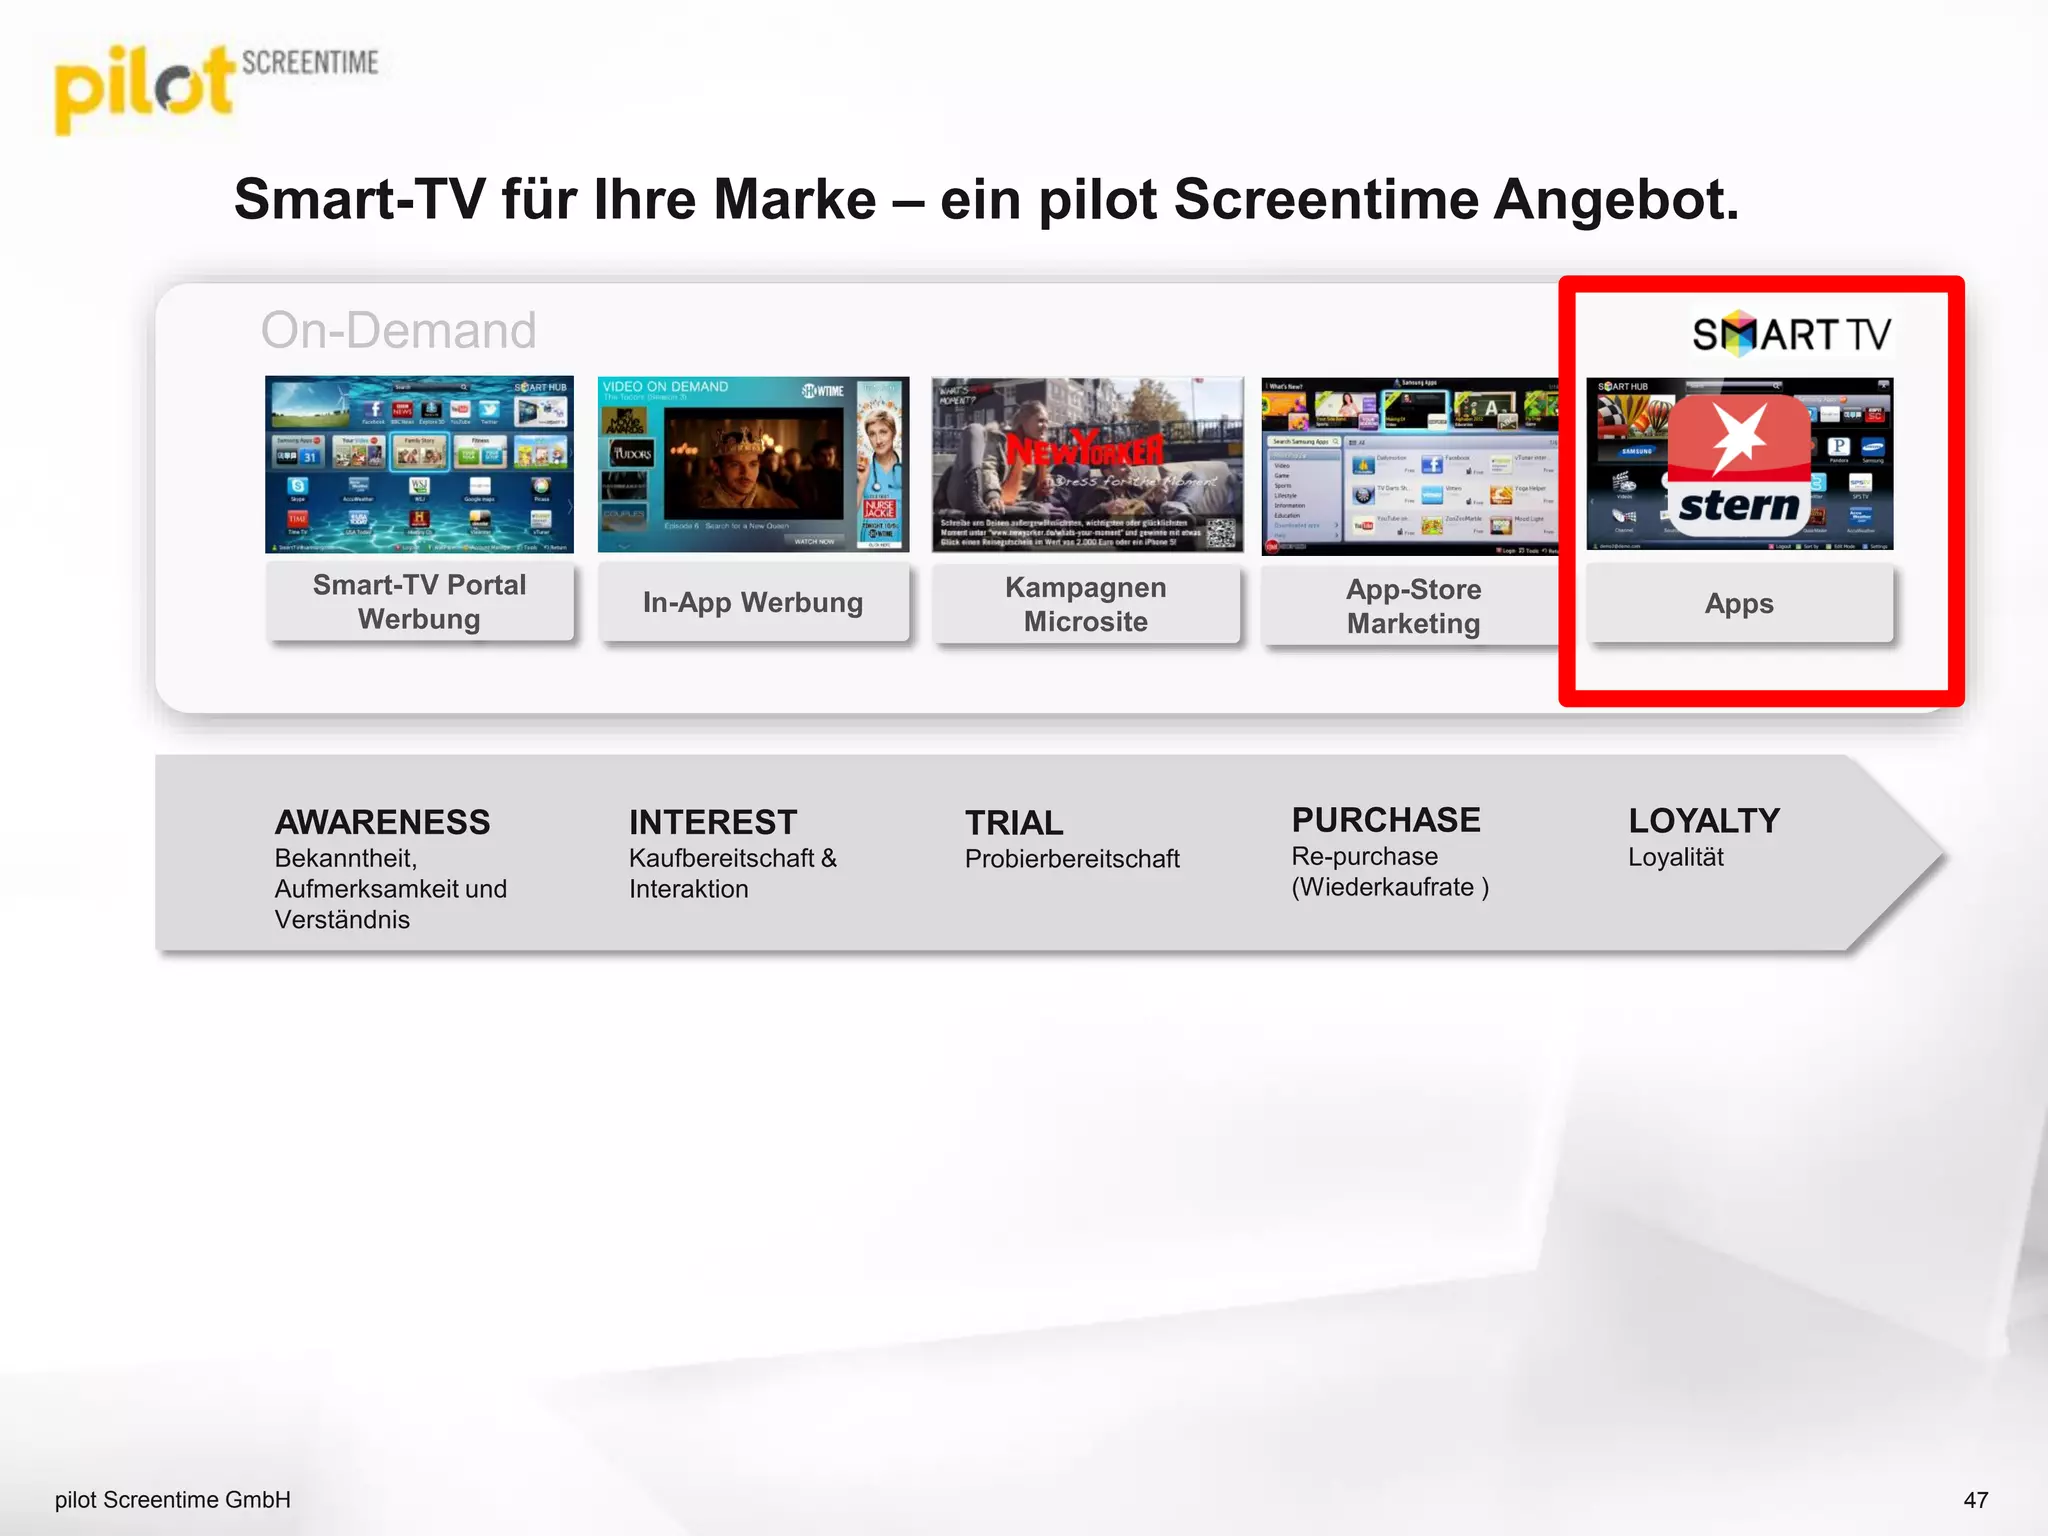Click the AWARENESS stage label
The height and width of the screenshot is (1536, 2048).
(383, 822)
